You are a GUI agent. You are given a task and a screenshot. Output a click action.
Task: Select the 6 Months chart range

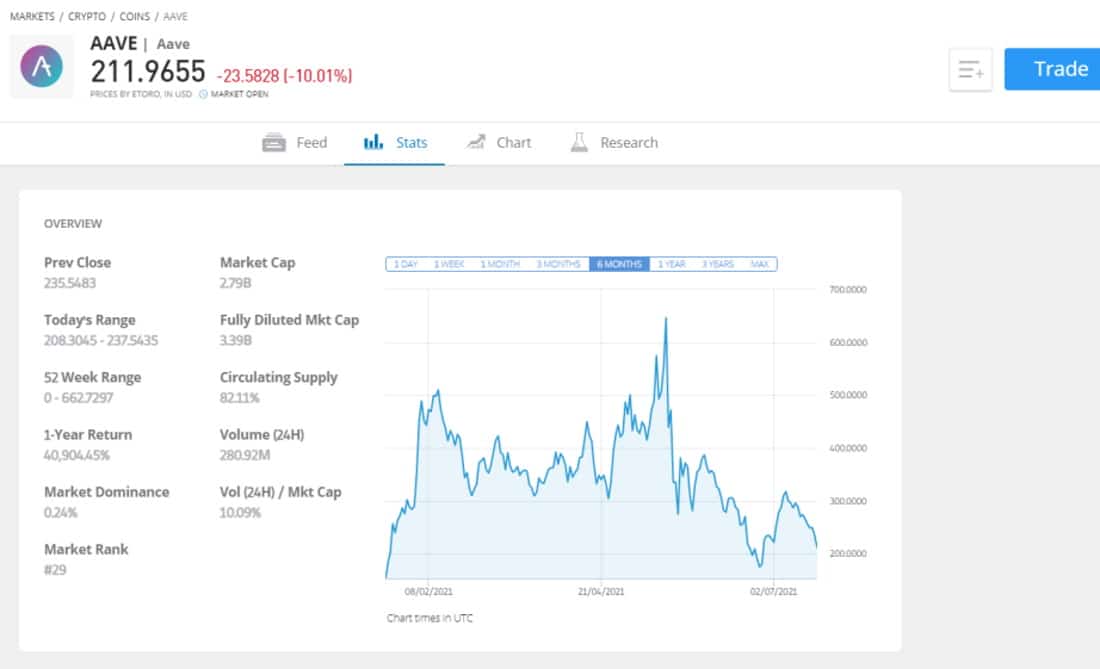click(x=619, y=264)
